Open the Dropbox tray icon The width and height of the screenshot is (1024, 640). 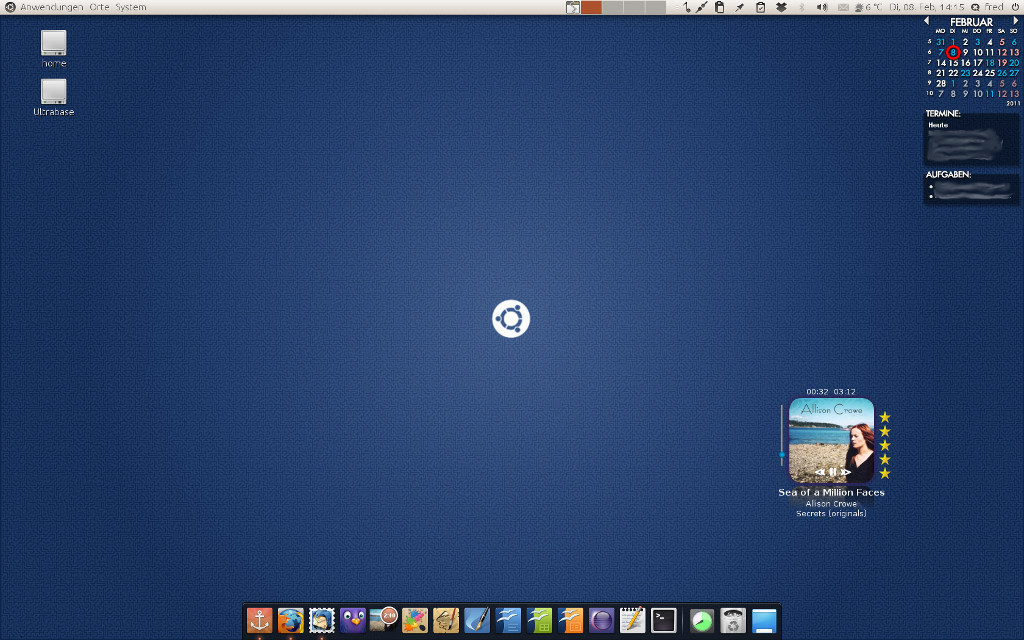781,7
